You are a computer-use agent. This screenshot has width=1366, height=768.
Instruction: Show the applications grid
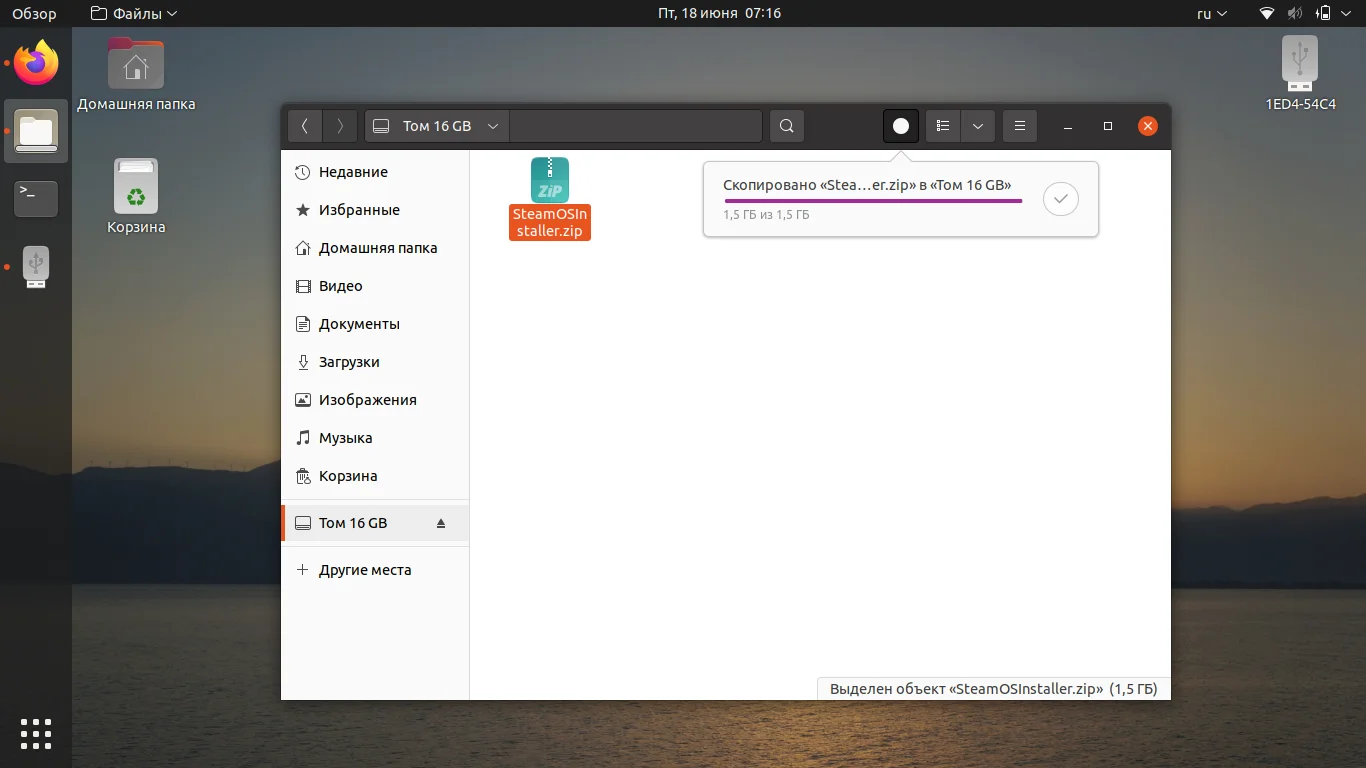click(x=36, y=733)
